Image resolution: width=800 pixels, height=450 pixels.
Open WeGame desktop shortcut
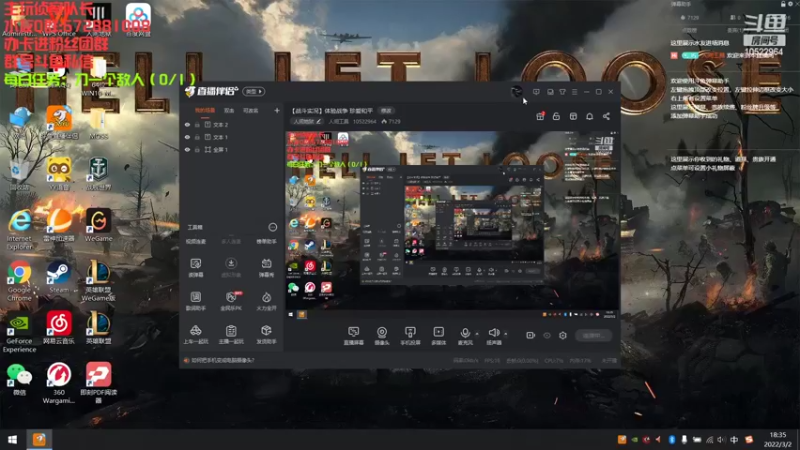98,225
